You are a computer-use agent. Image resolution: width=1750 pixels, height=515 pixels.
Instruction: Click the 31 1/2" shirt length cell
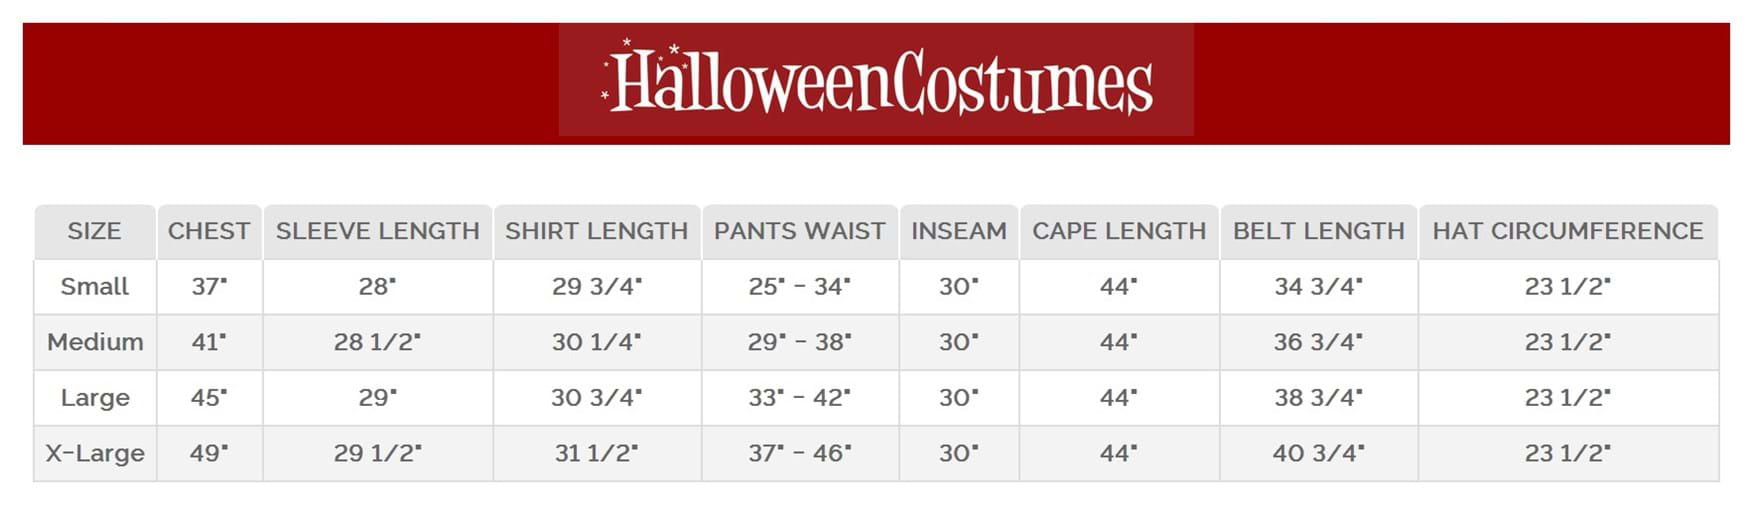(x=597, y=454)
